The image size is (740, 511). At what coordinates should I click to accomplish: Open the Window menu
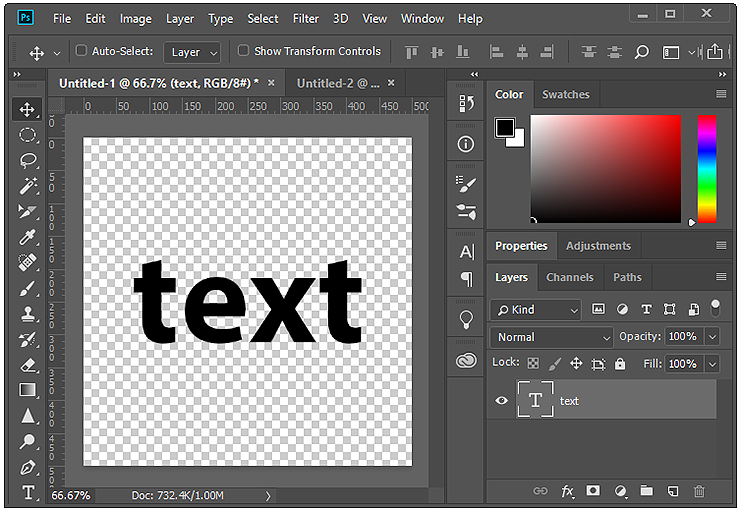422,19
